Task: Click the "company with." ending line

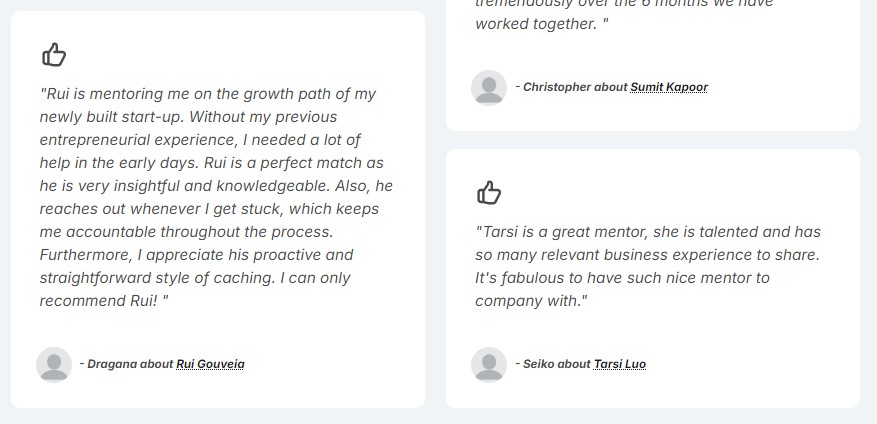Action: coord(531,301)
